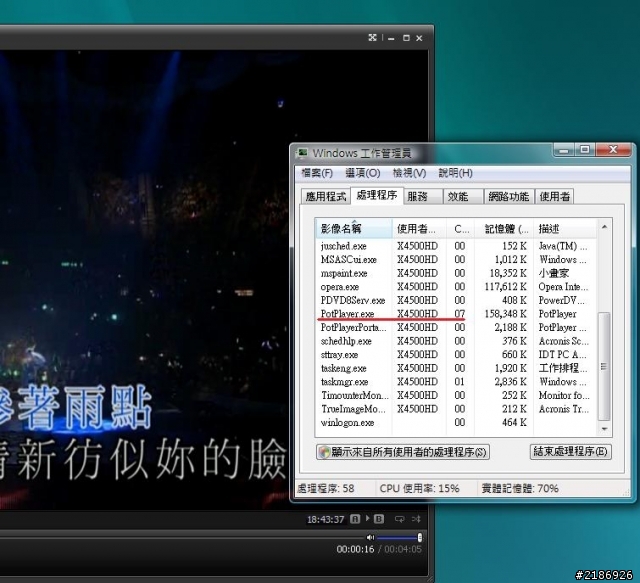
Task: Click the Opera Inte... description cell
Action: click(x=563, y=287)
